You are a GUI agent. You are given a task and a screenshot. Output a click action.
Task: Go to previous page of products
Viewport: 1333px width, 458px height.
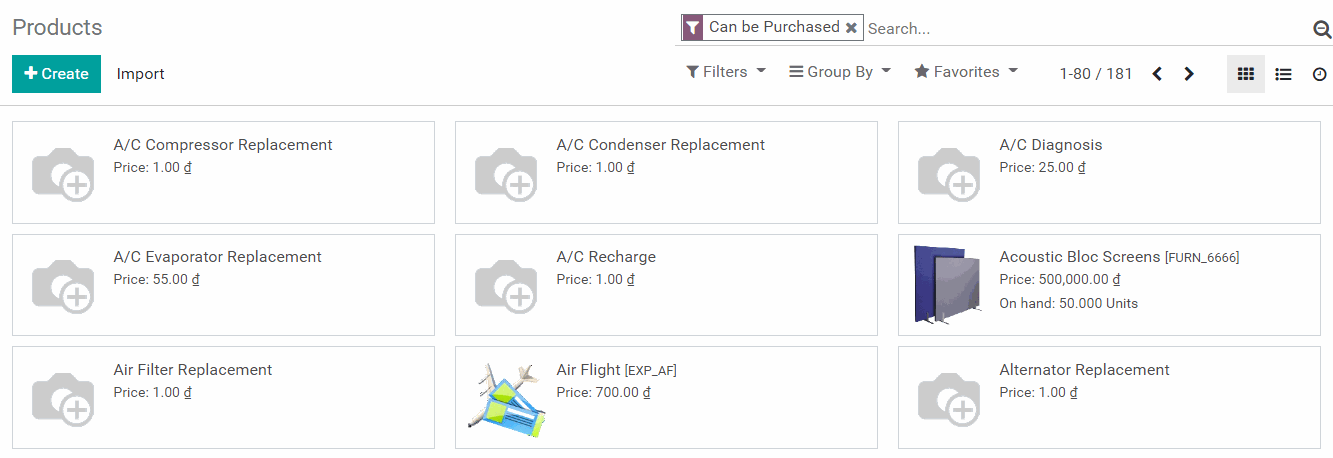(x=1157, y=74)
